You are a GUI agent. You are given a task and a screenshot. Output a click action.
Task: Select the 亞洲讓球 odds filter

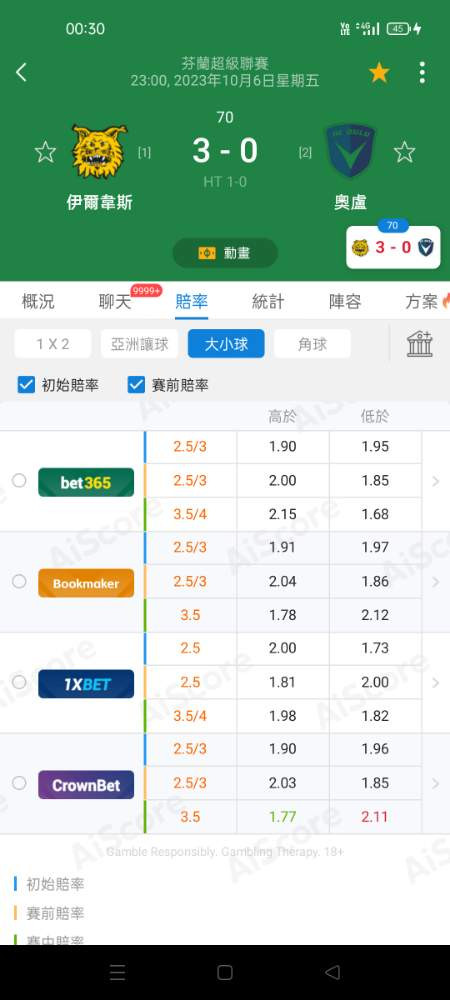click(140, 344)
